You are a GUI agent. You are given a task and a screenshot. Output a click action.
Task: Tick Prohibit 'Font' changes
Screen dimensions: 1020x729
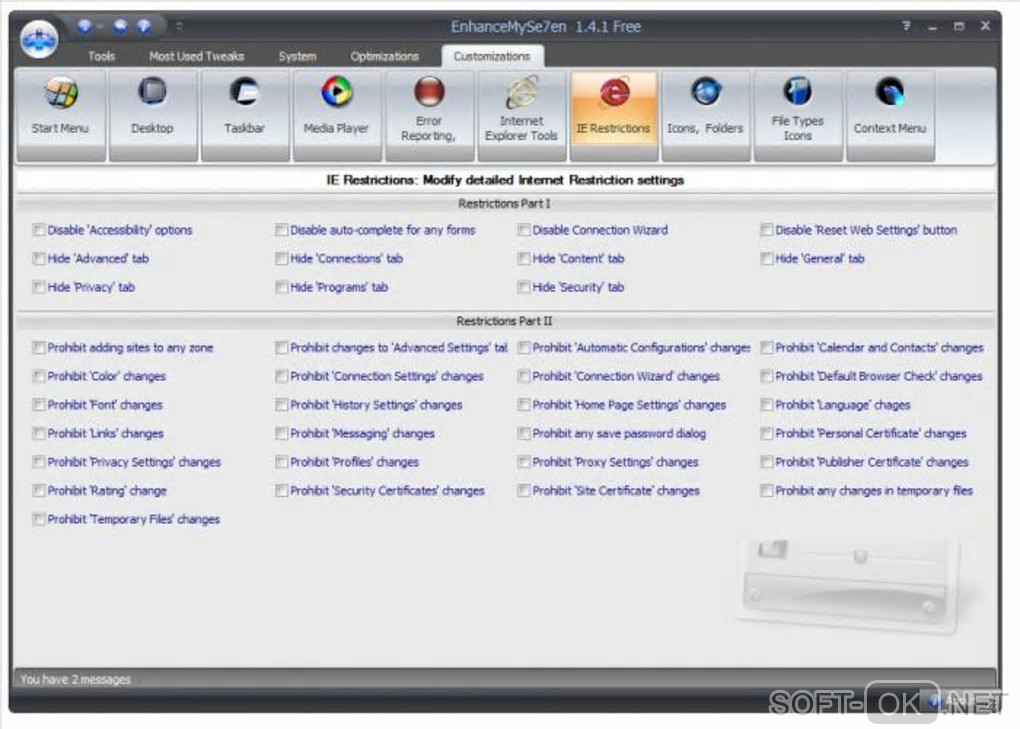click(38, 404)
